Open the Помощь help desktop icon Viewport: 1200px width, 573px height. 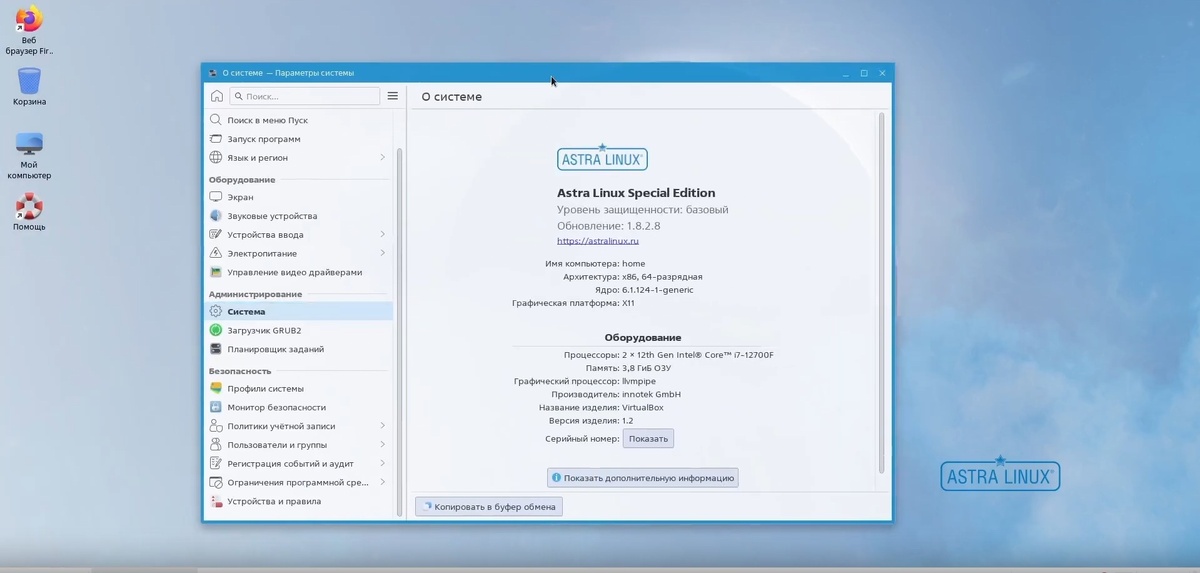(29, 206)
